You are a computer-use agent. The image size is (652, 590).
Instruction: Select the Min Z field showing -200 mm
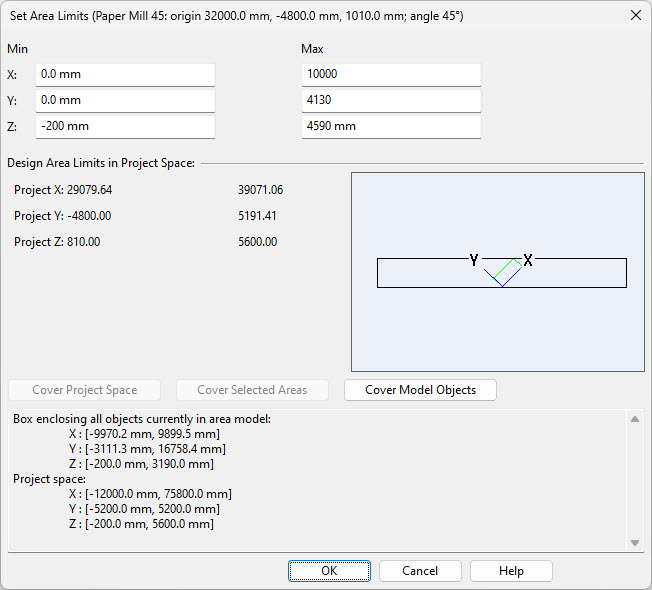[125, 127]
